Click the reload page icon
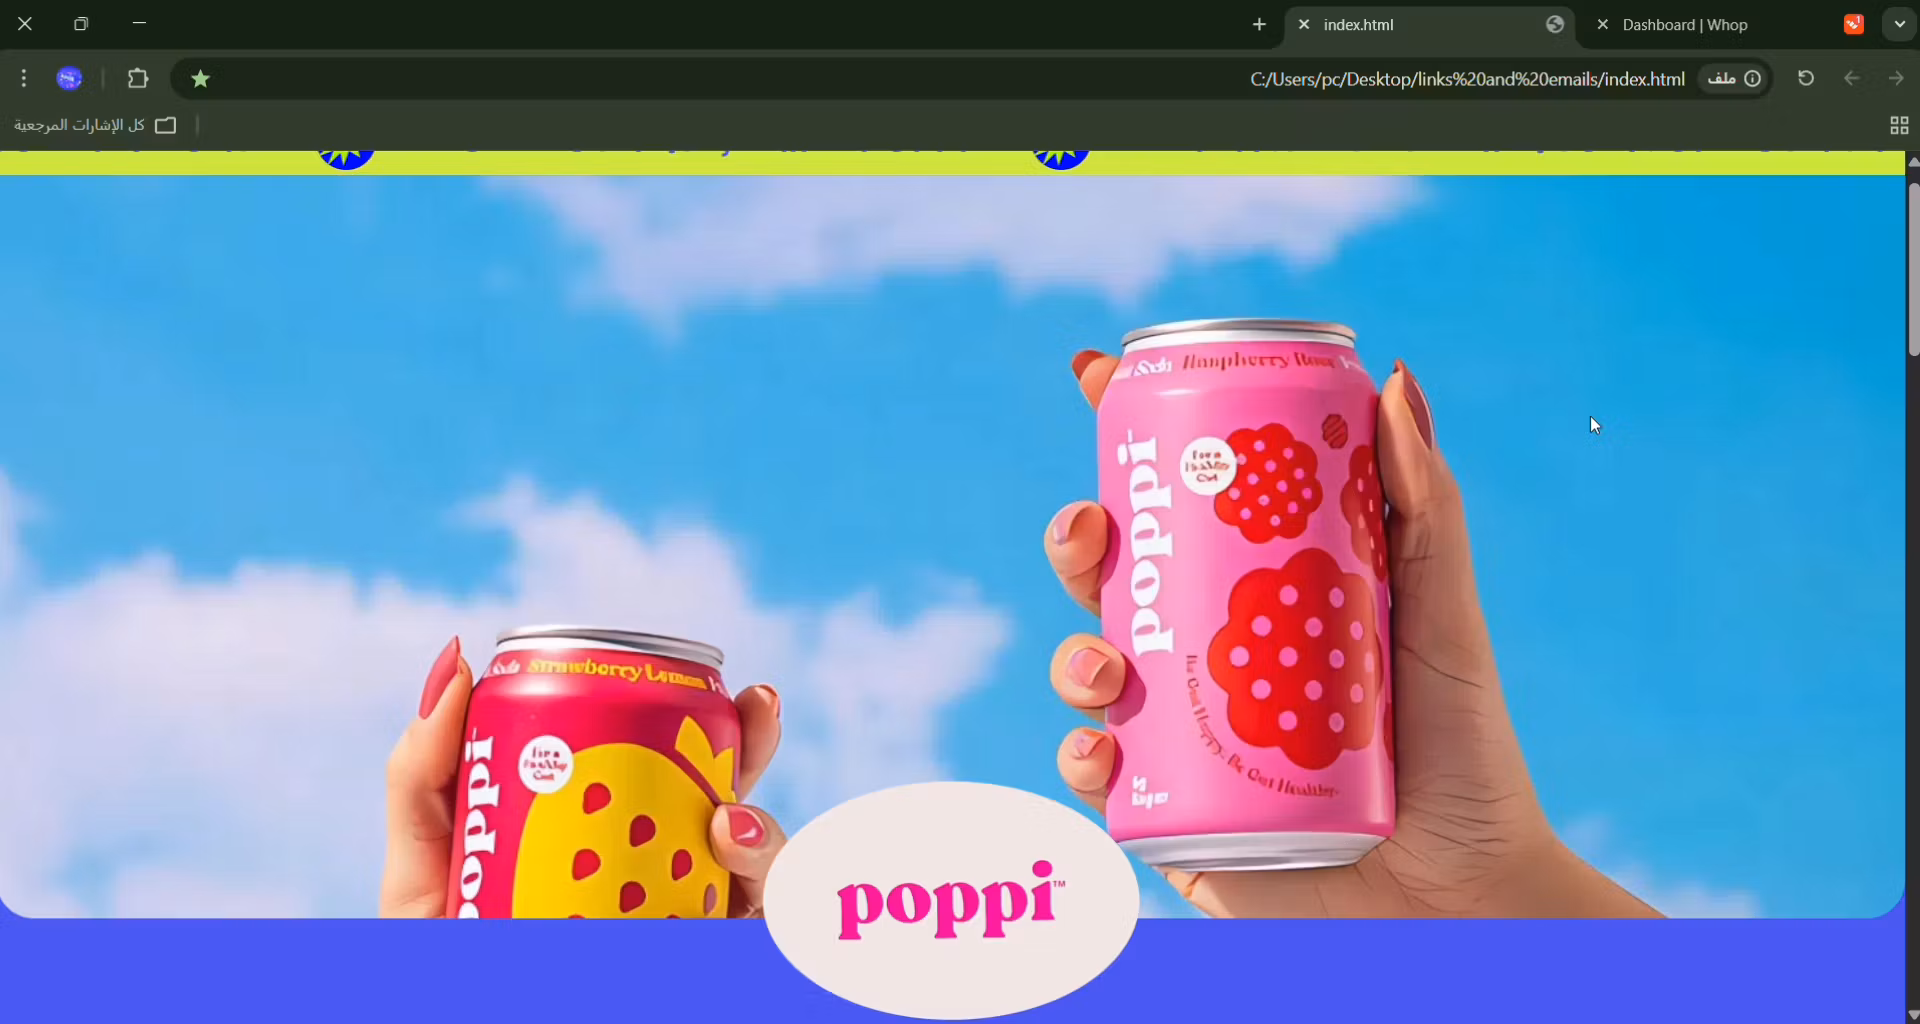Viewport: 1920px width, 1024px height. pyautogui.click(x=1805, y=78)
